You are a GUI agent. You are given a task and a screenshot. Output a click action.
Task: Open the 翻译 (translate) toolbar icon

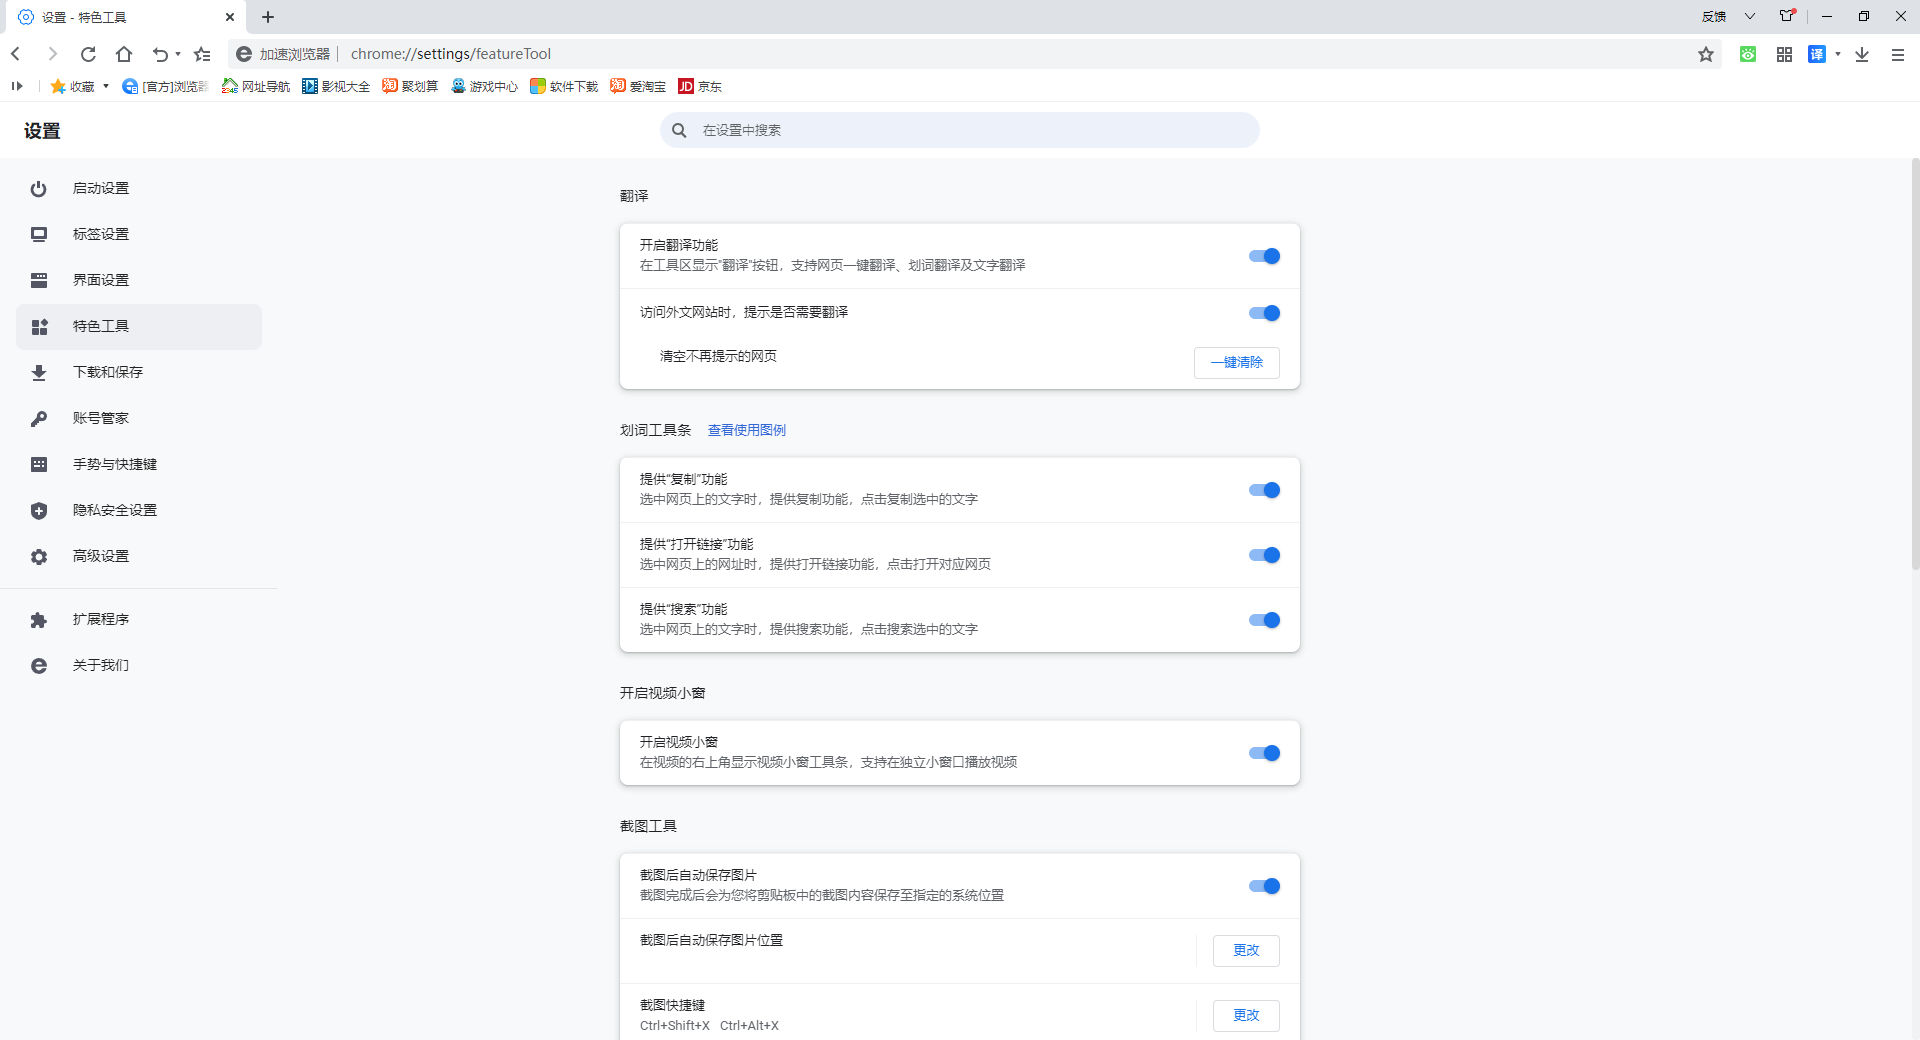1817,54
